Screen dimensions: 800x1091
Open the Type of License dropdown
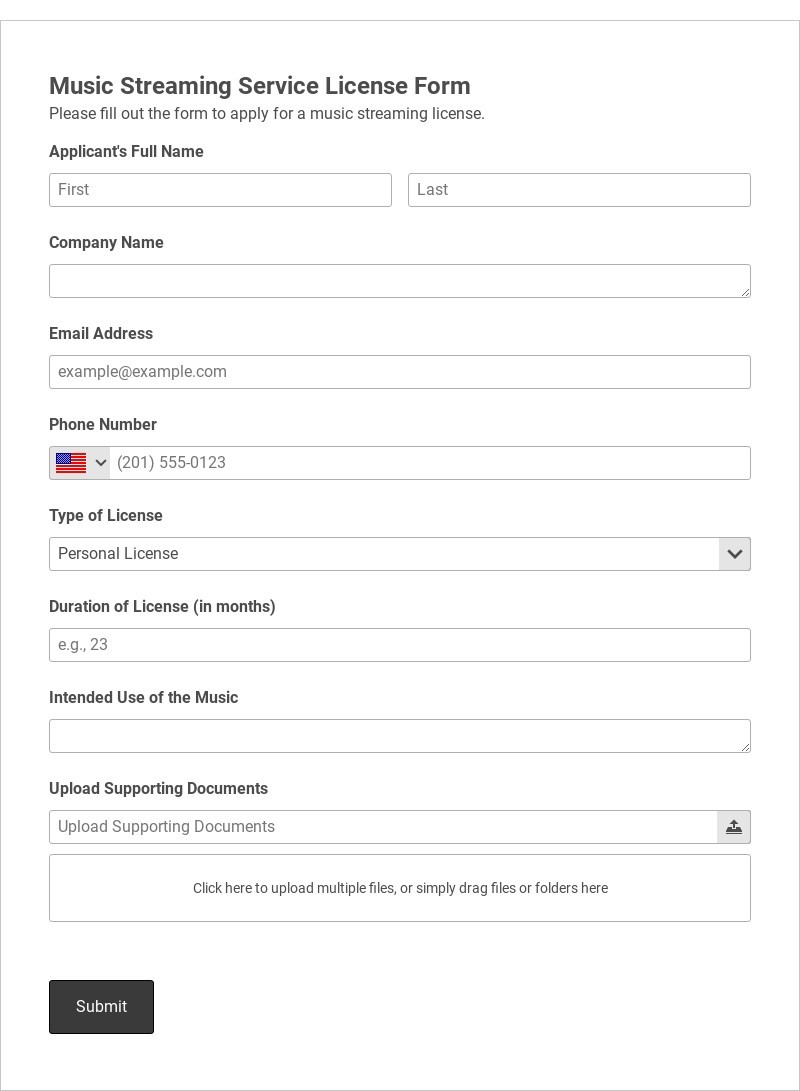[399, 554]
